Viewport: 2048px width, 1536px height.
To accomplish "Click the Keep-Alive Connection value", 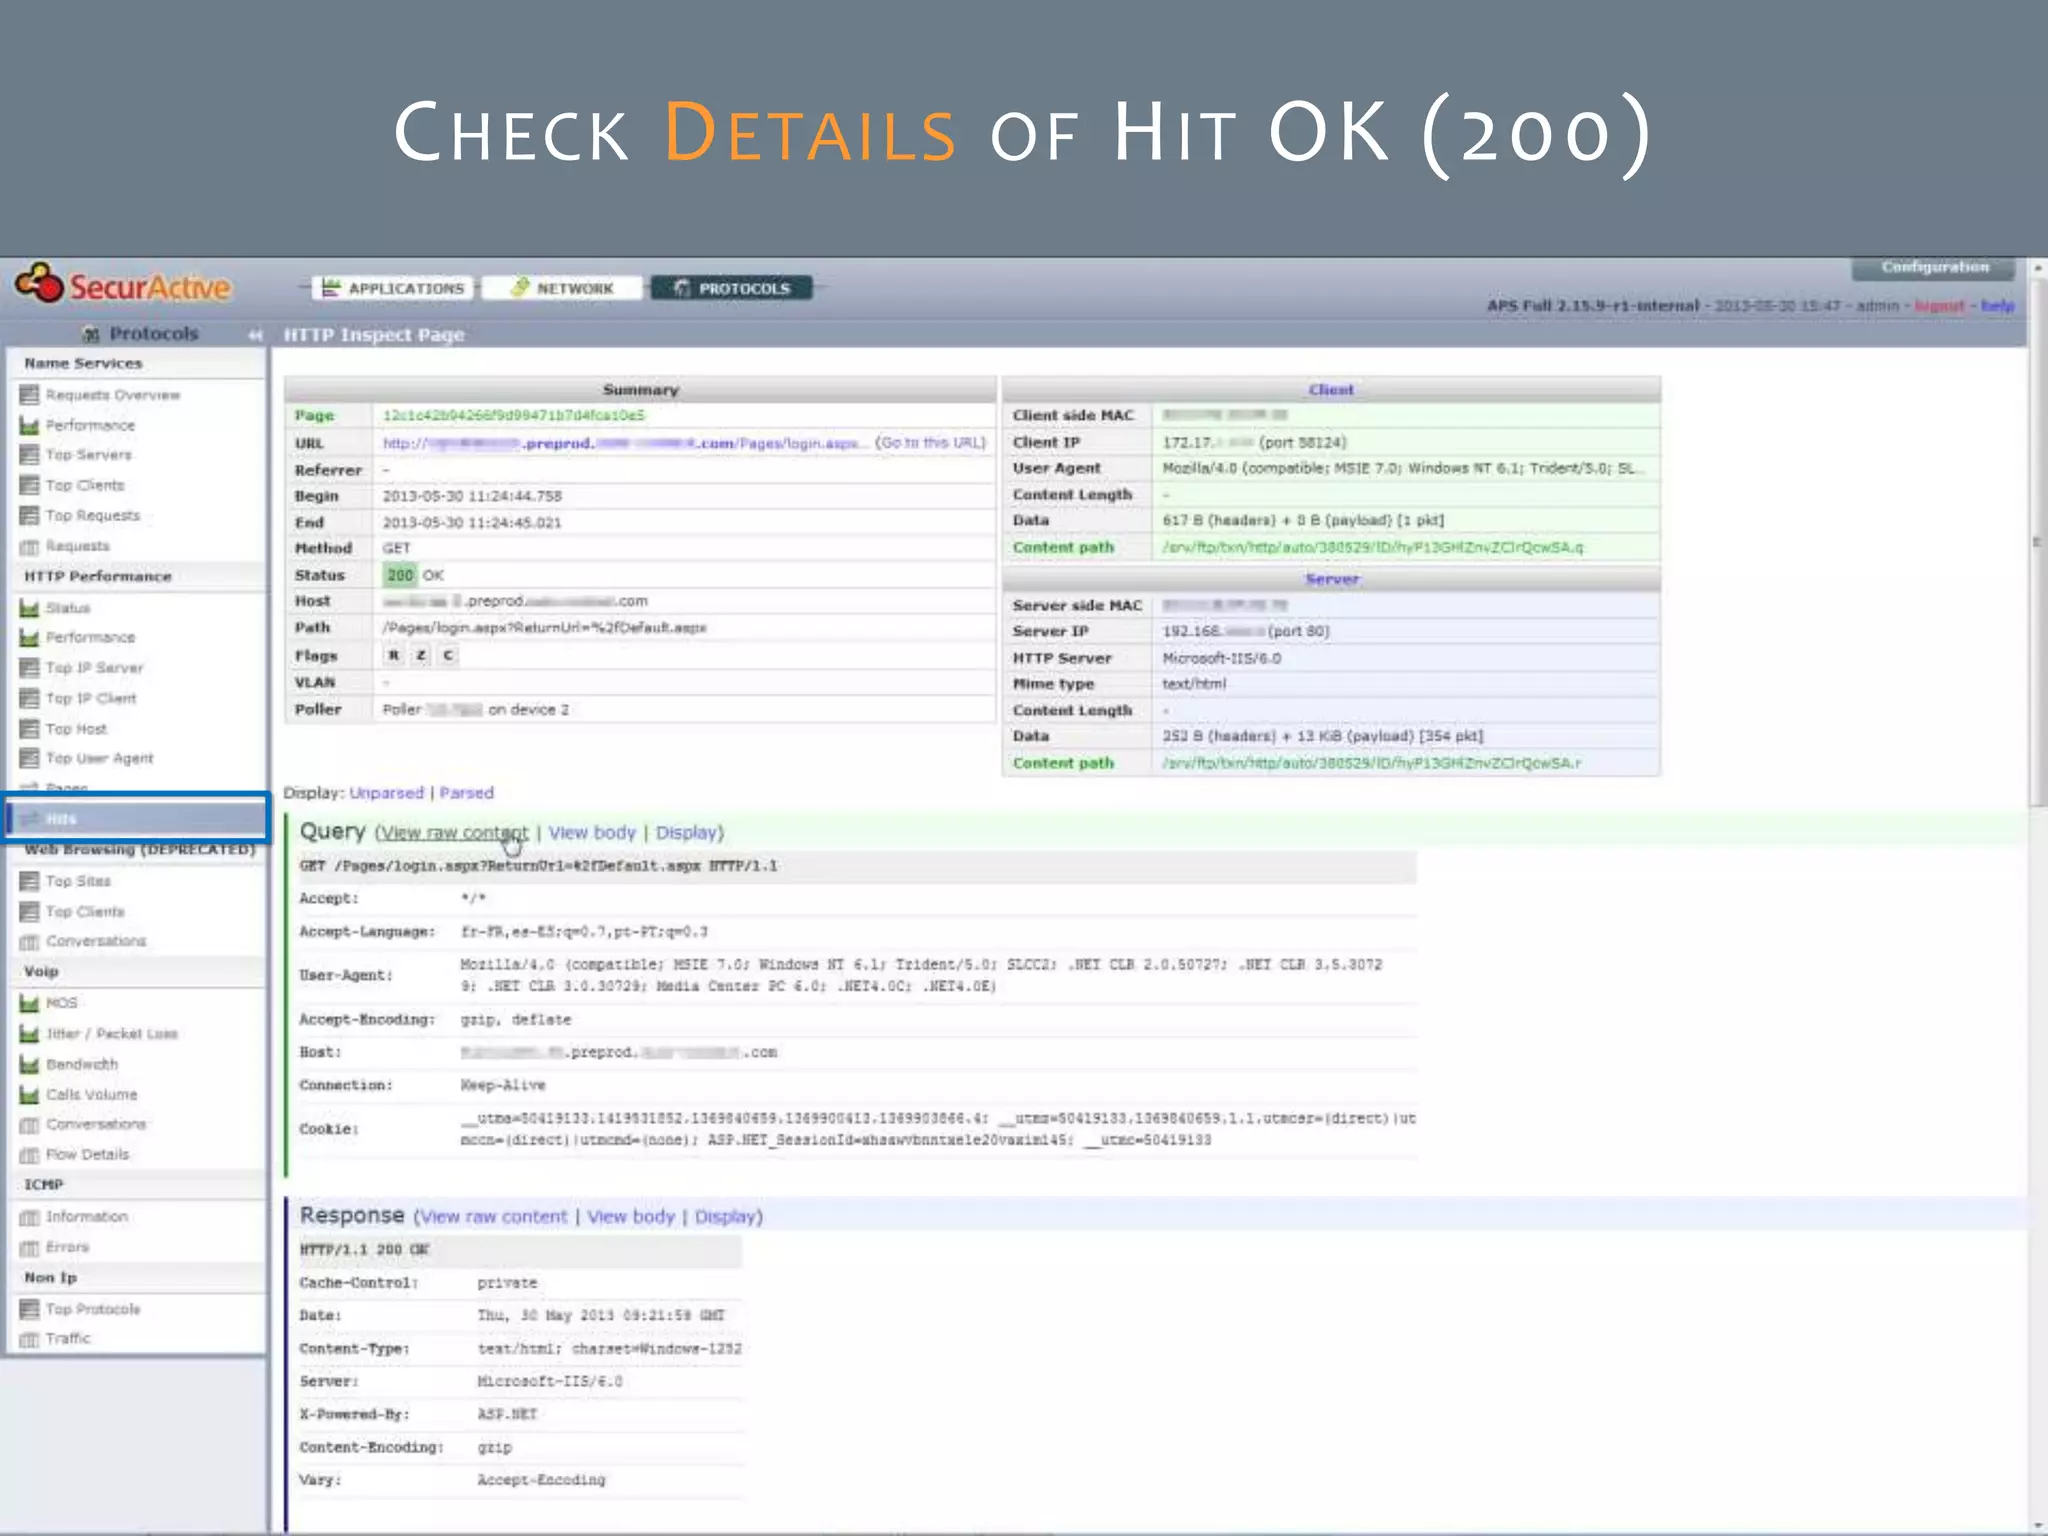I will point(503,1085).
